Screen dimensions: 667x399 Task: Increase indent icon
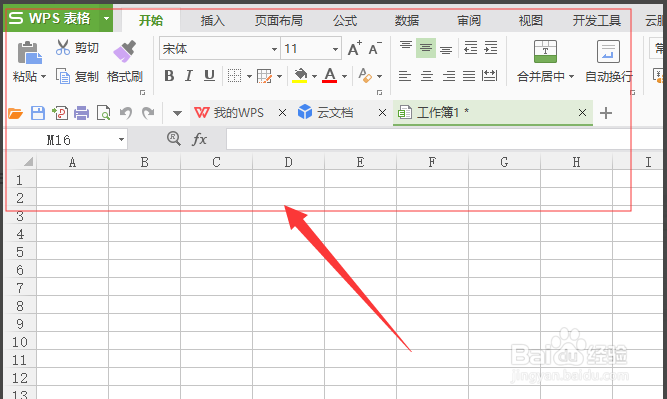490,48
